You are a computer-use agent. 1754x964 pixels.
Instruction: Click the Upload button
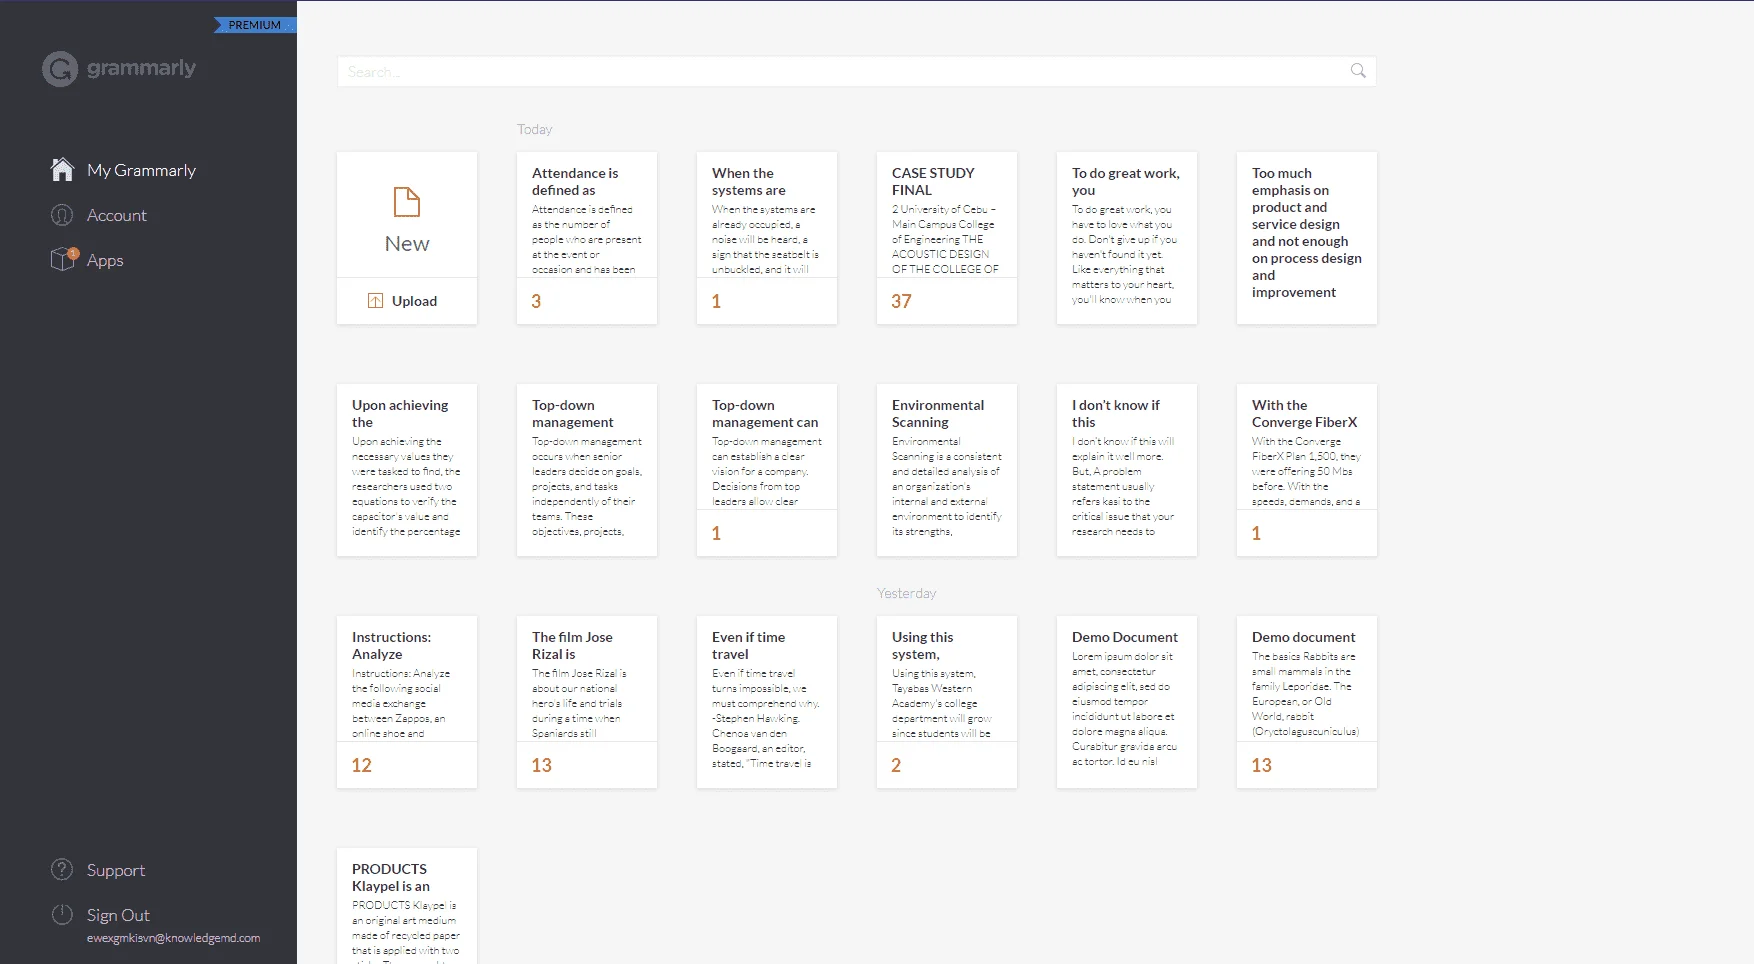(x=407, y=301)
